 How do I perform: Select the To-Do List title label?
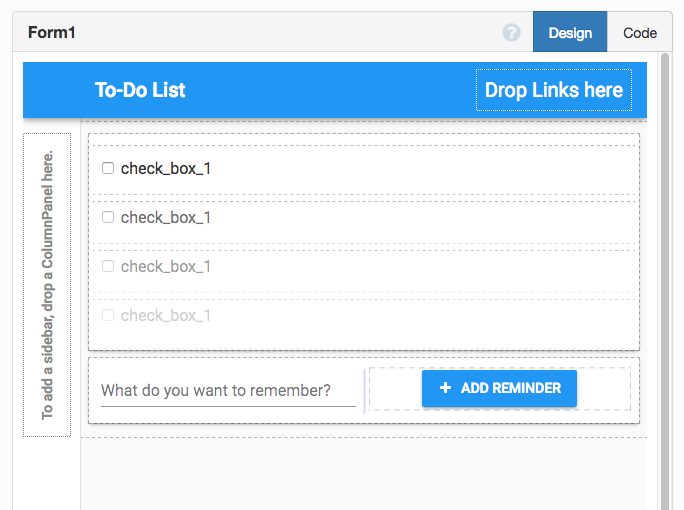pos(140,90)
